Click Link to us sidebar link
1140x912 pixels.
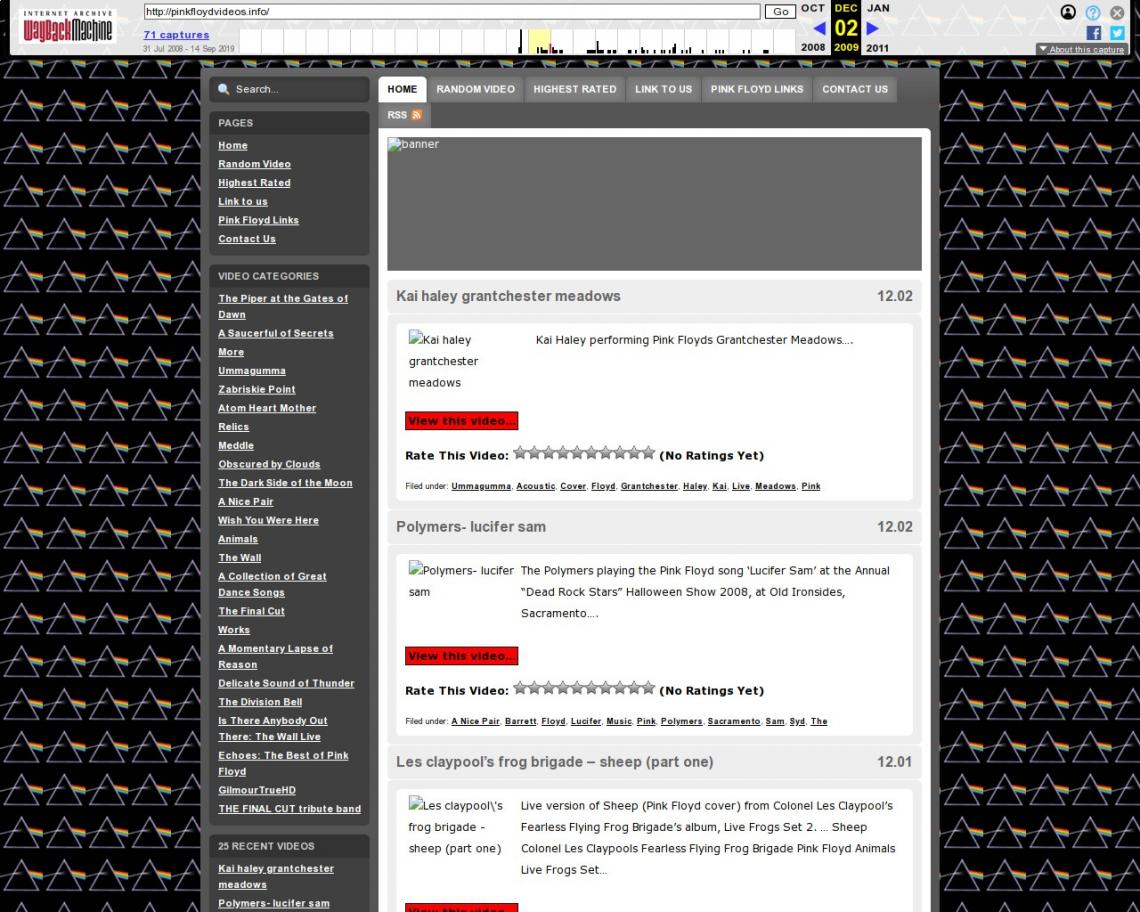243,201
